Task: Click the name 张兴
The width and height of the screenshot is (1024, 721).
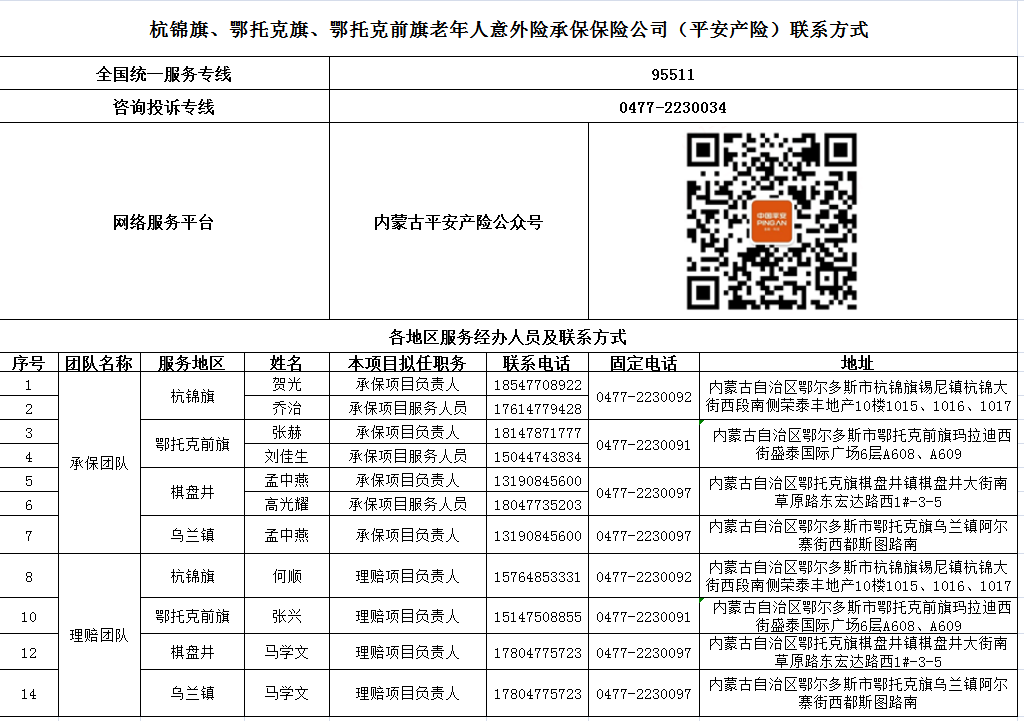Action: [287, 616]
